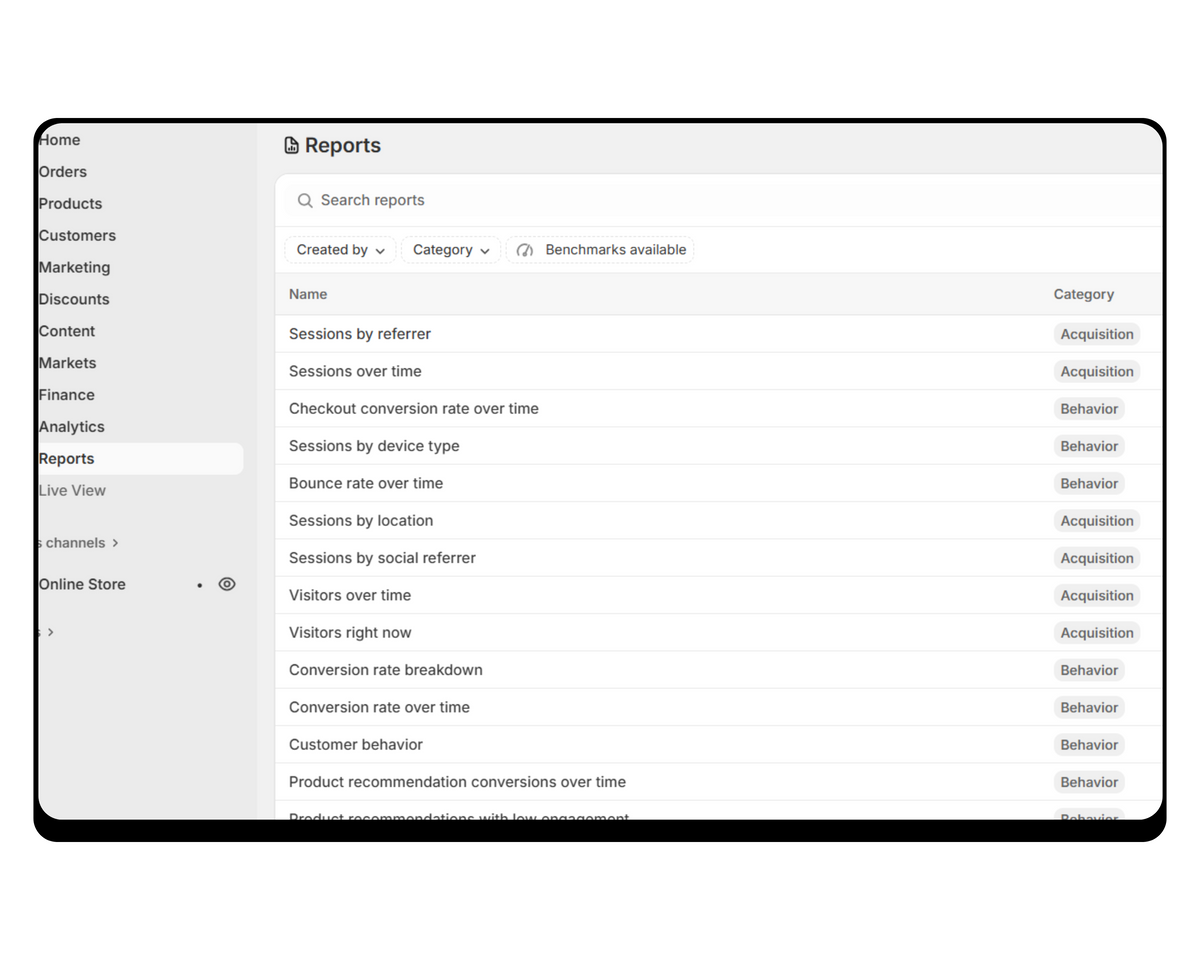Click the magnifying glass search icon

pyautogui.click(x=305, y=201)
